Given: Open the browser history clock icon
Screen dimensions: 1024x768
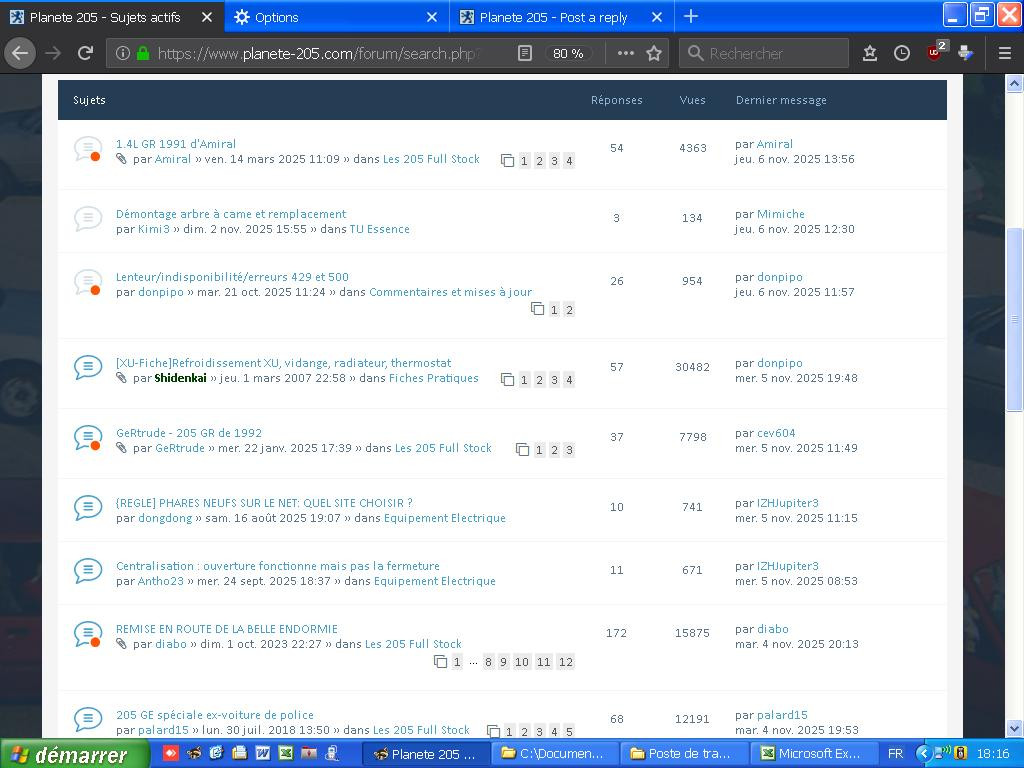Looking at the screenshot, I should [902, 53].
